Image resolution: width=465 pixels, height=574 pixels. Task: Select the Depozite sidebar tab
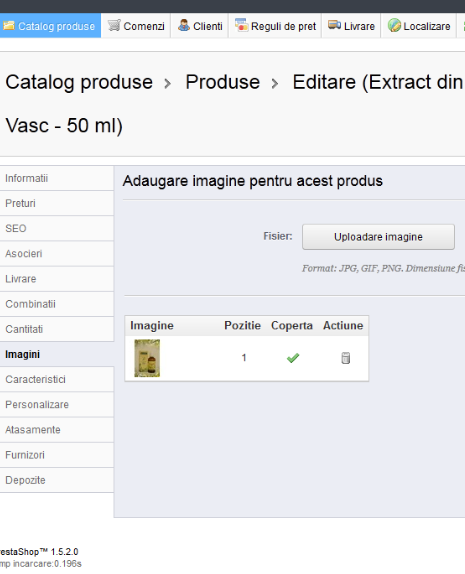pos(57,480)
